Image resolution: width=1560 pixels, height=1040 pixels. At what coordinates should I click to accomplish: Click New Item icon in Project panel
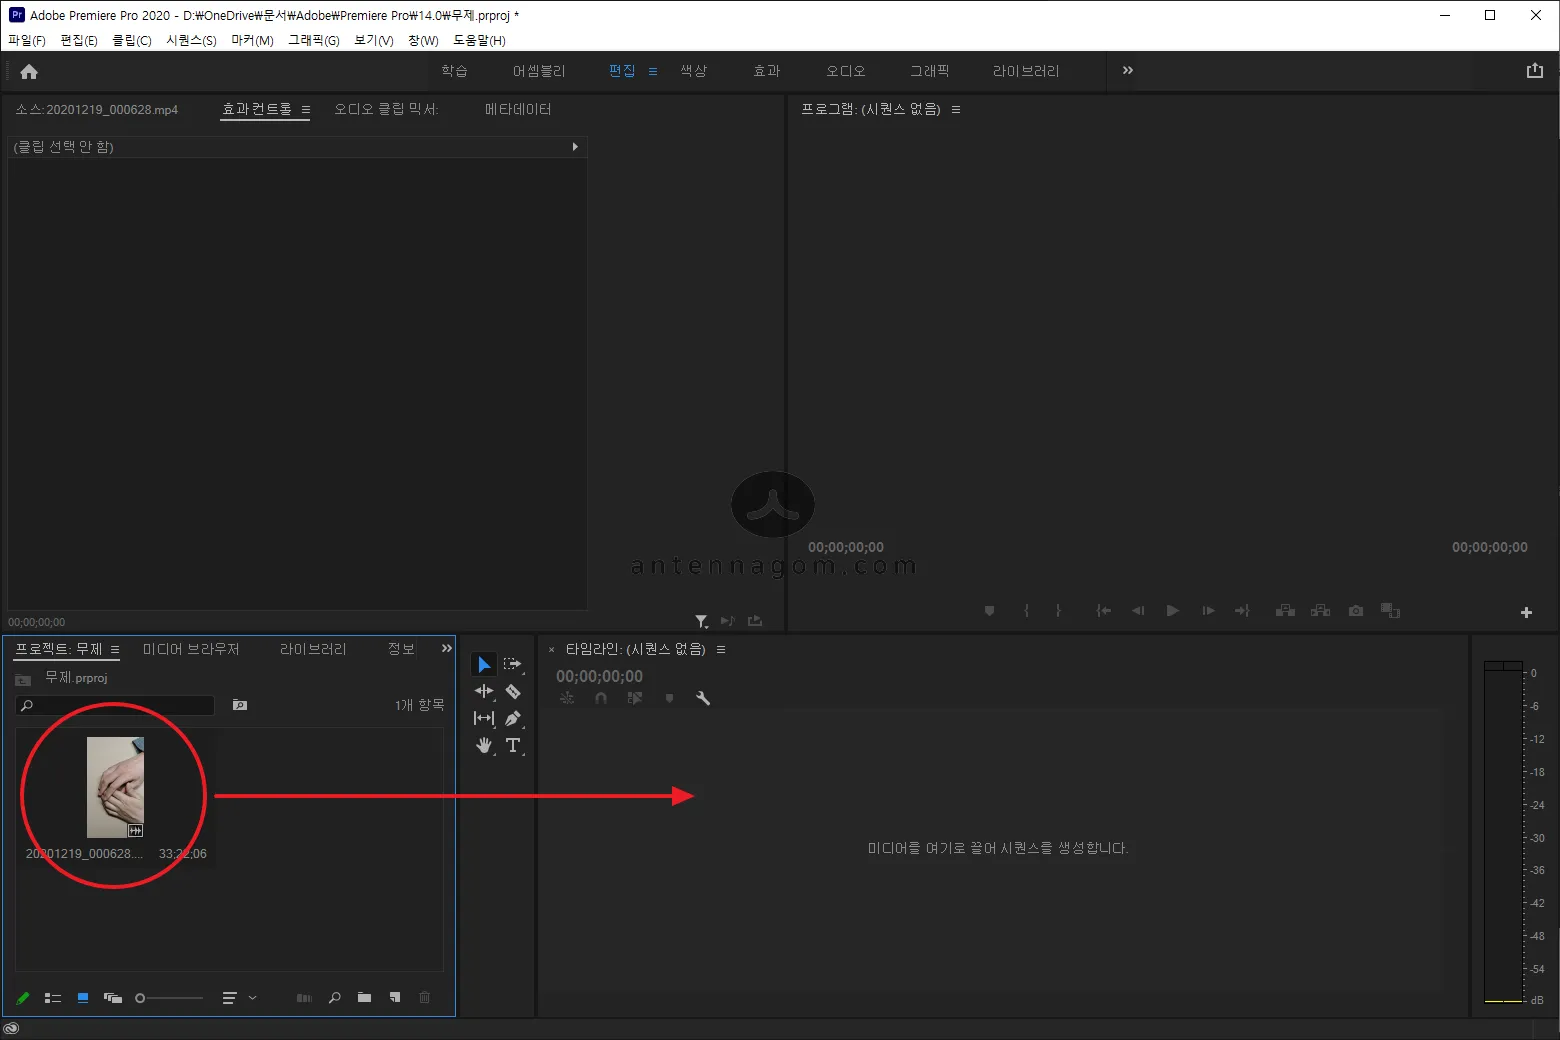[x=395, y=998]
